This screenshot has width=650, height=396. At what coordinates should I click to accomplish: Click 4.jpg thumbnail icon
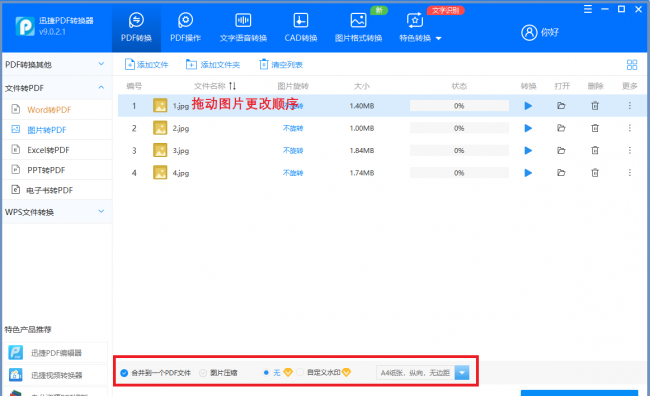160,172
